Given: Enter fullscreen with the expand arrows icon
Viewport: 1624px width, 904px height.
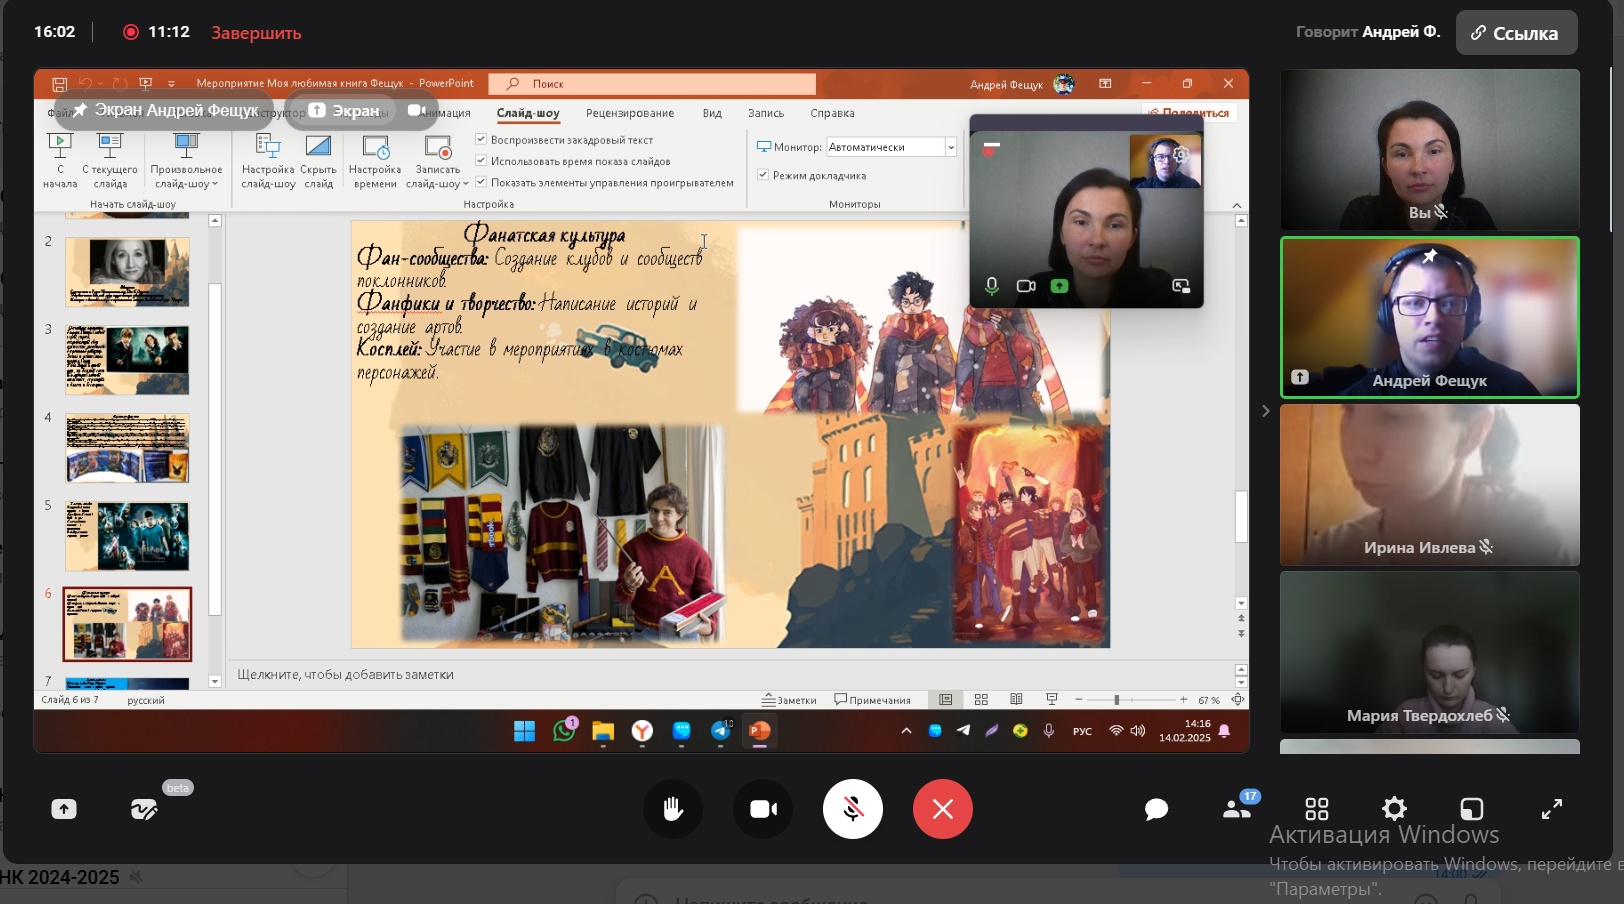Looking at the screenshot, I should (x=1551, y=809).
